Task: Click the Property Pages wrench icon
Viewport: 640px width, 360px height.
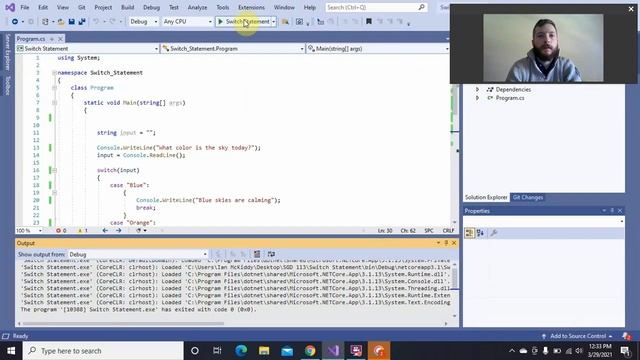Action: 493,233
